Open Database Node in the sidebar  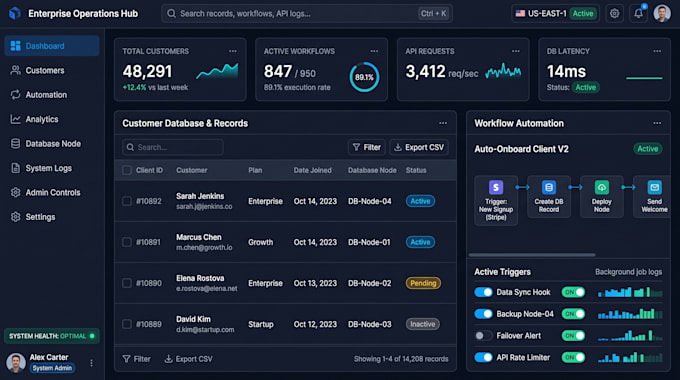coord(52,144)
